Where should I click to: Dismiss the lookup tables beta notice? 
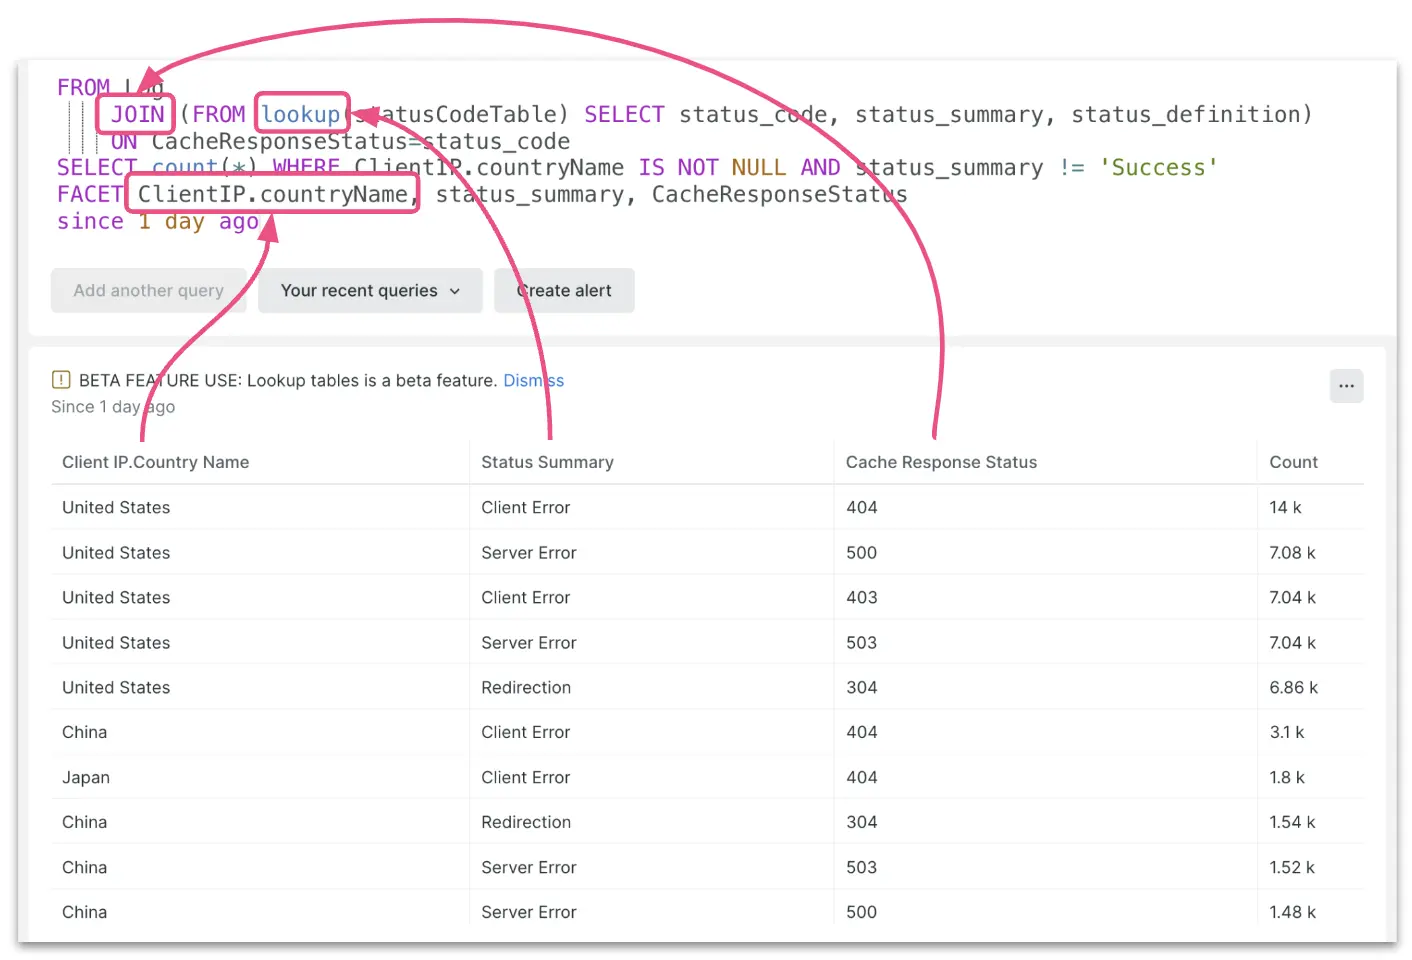click(x=533, y=380)
